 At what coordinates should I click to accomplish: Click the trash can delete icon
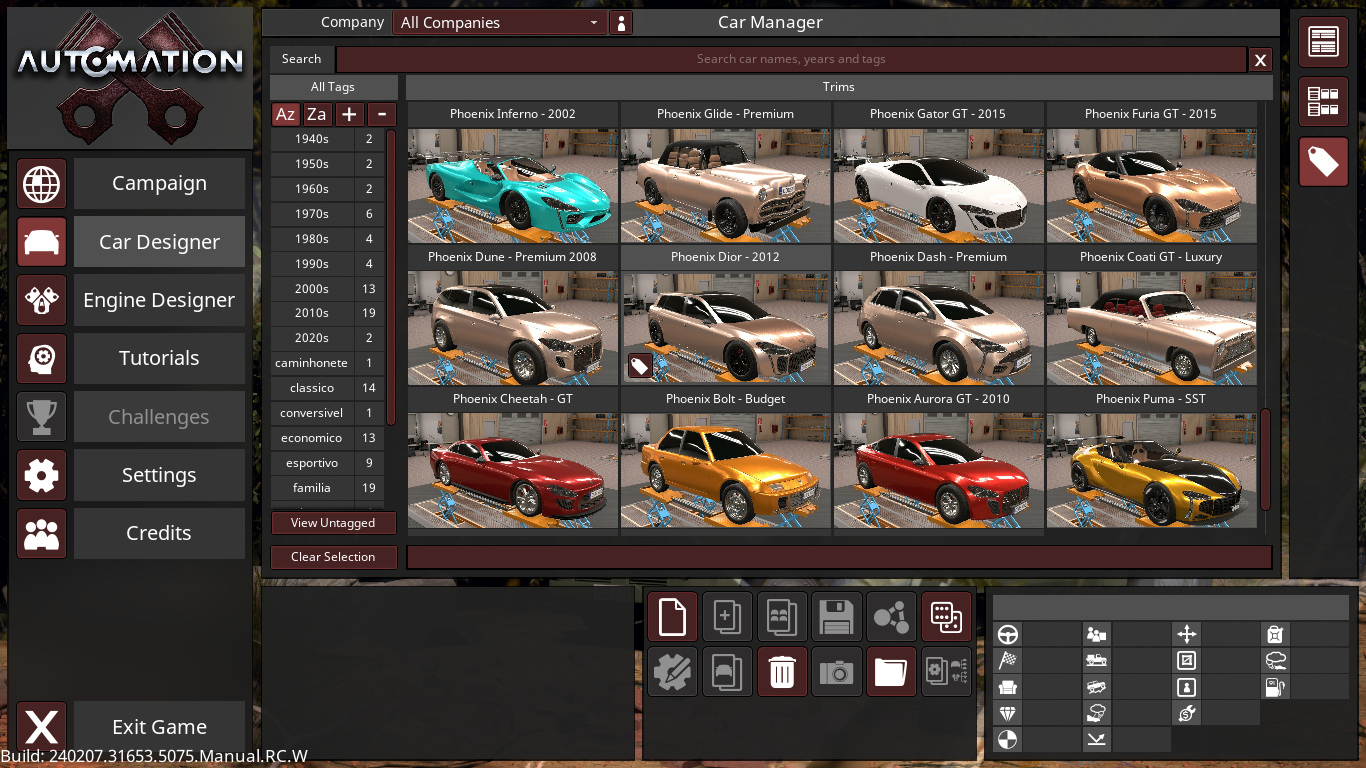click(x=782, y=672)
